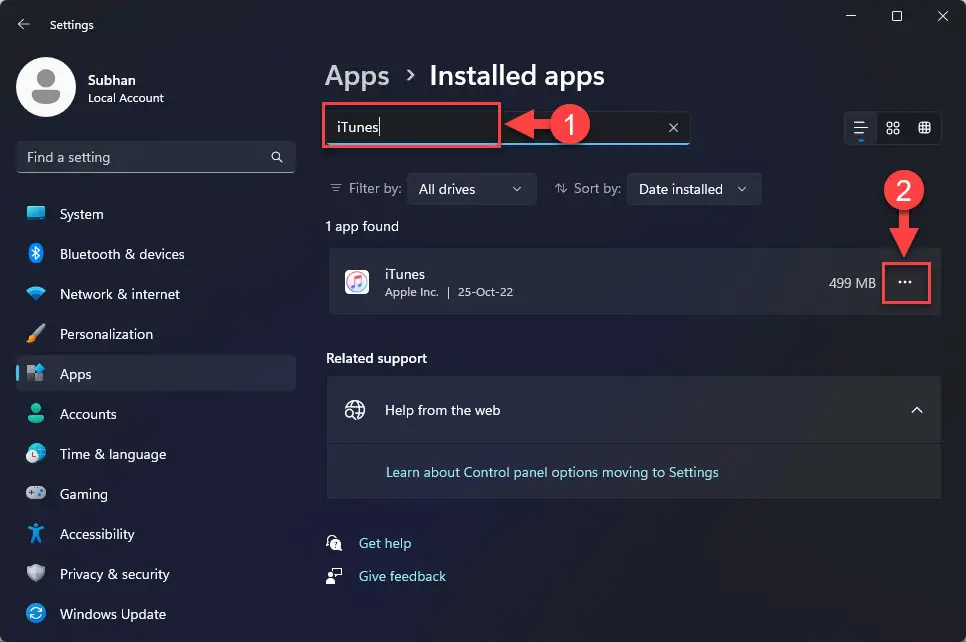
Task: Click the iTunes app icon
Action: click(x=357, y=283)
